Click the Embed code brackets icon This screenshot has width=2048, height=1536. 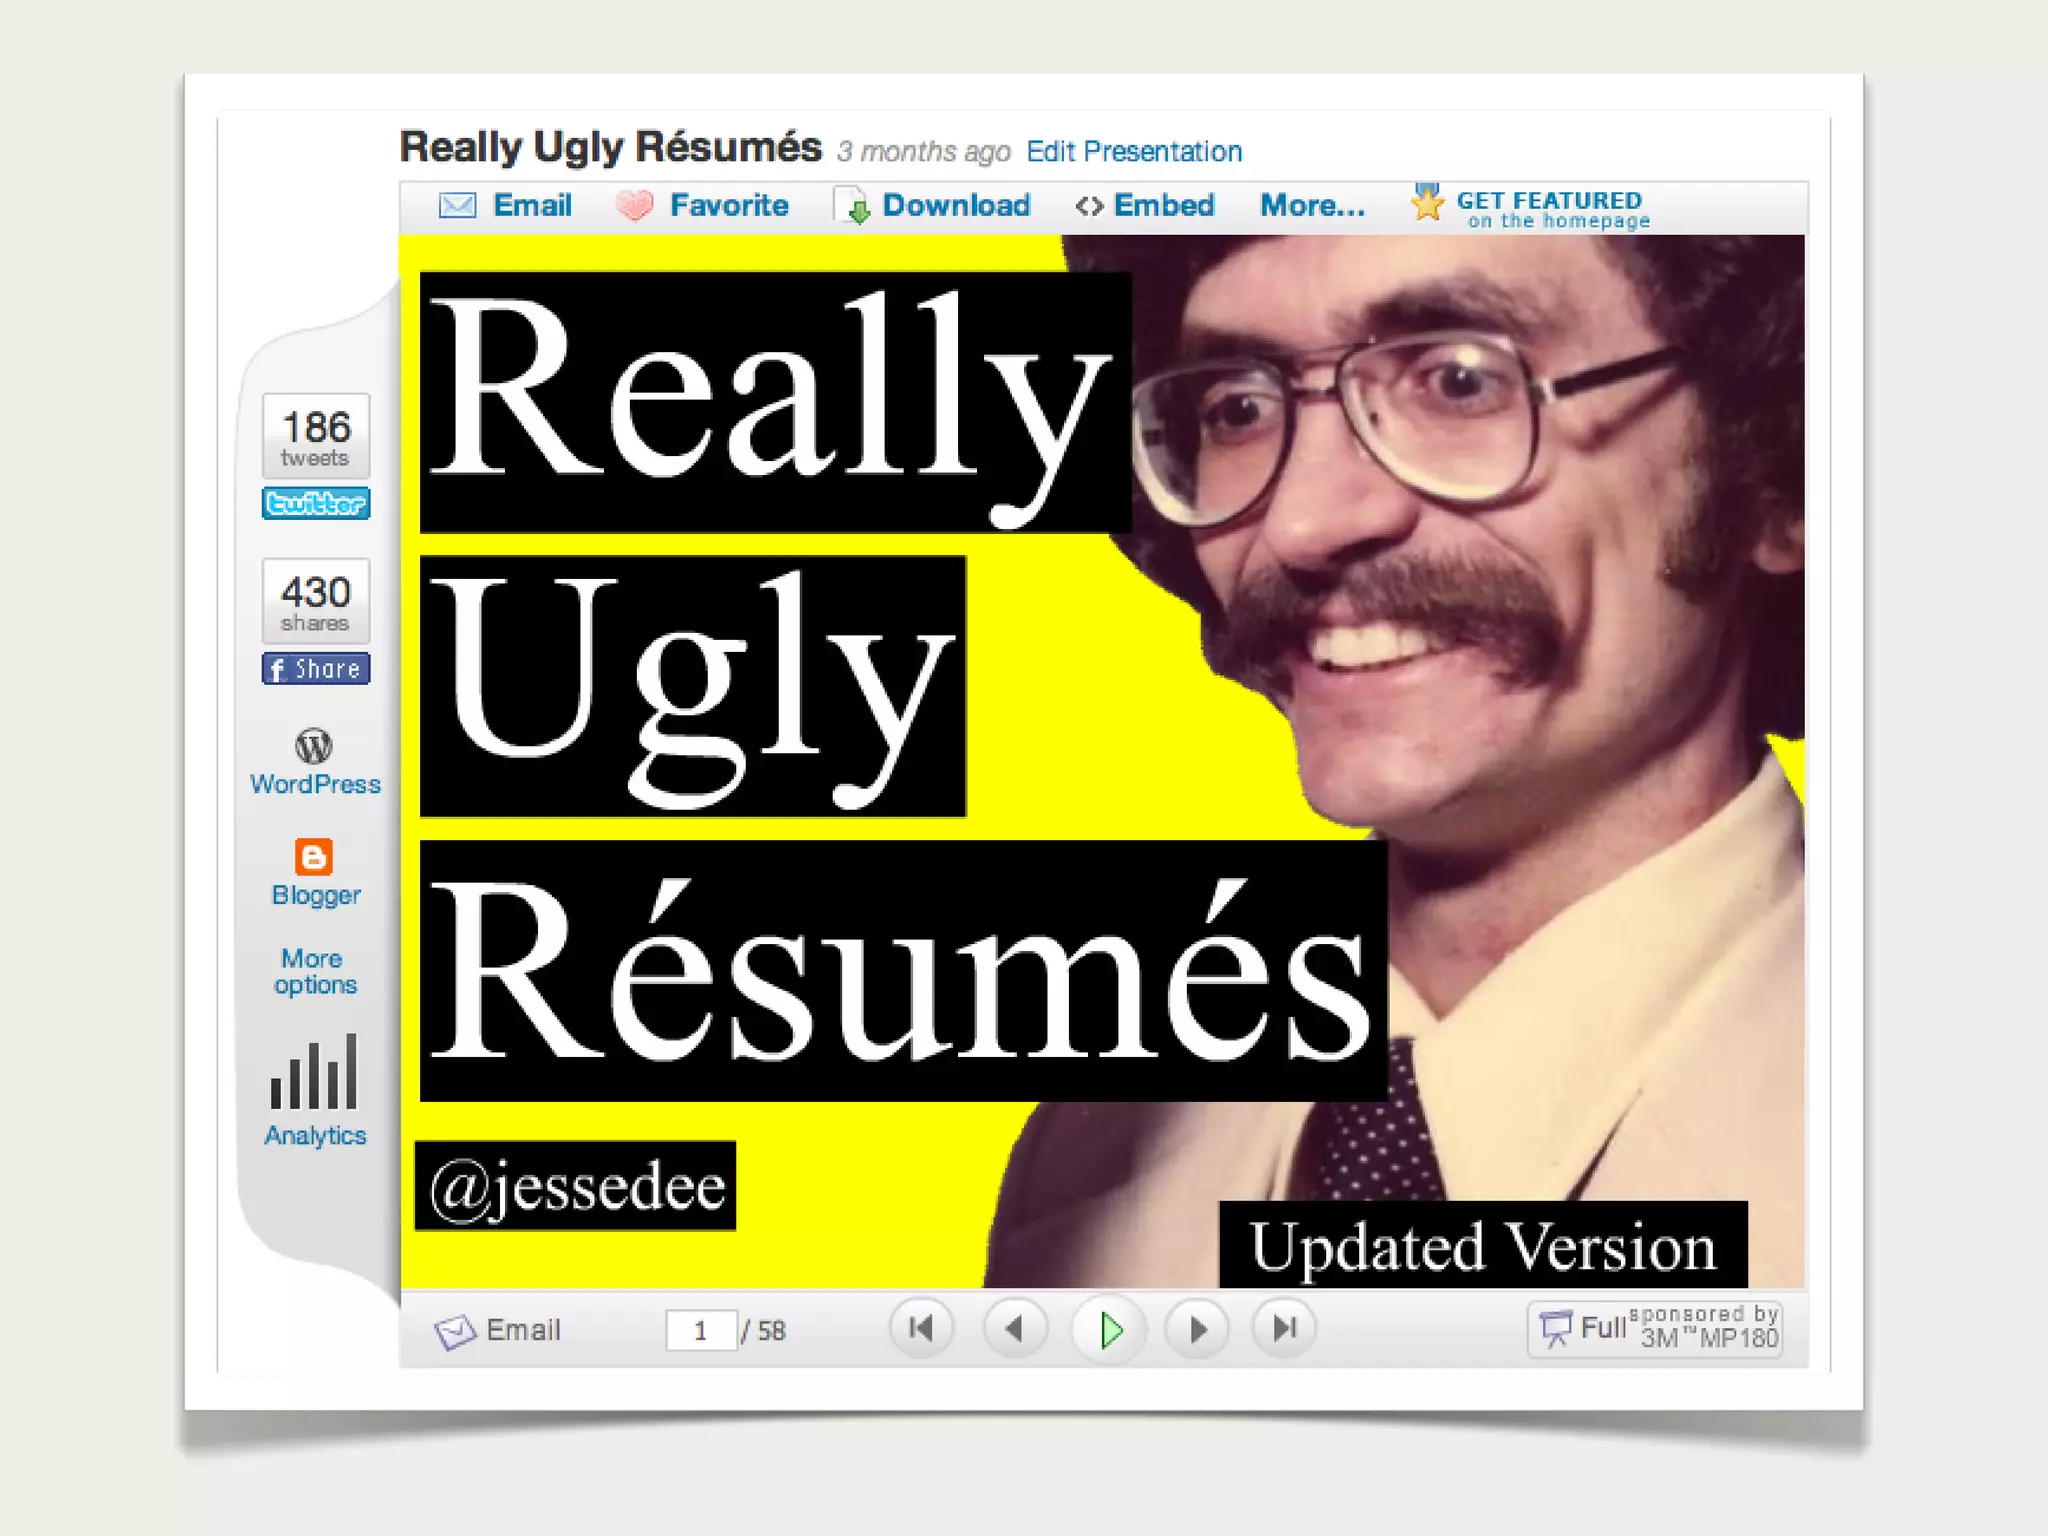(1089, 206)
